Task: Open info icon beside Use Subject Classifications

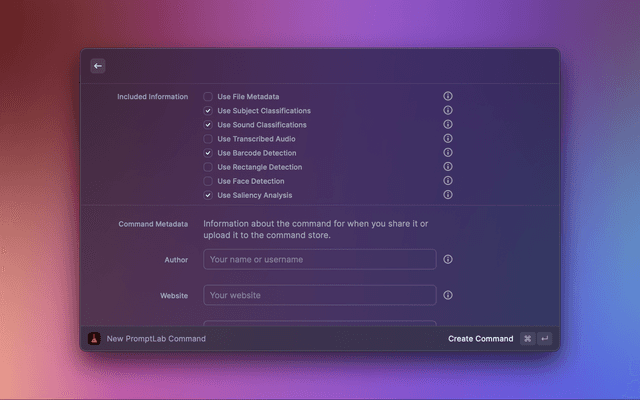Action: [x=448, y=111]
